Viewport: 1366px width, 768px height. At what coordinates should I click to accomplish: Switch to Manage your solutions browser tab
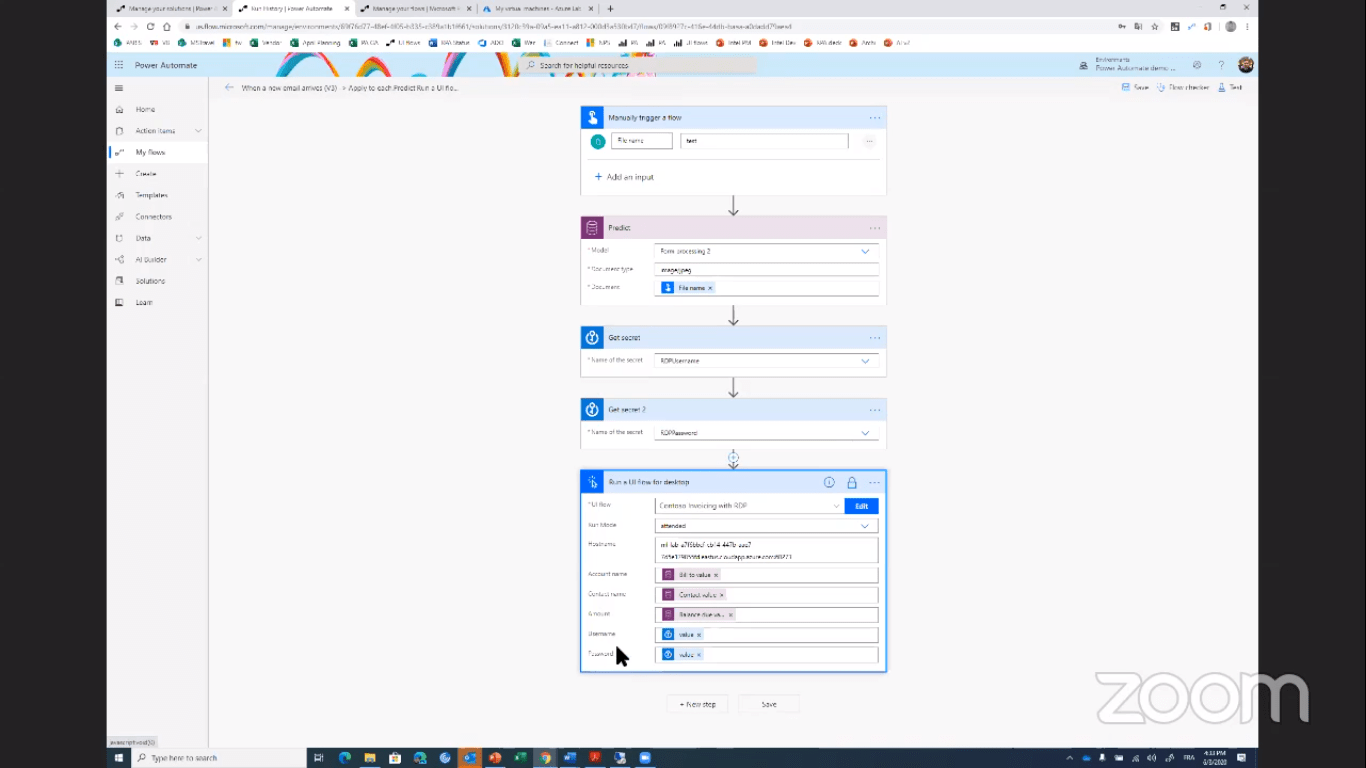pos(171,8)
